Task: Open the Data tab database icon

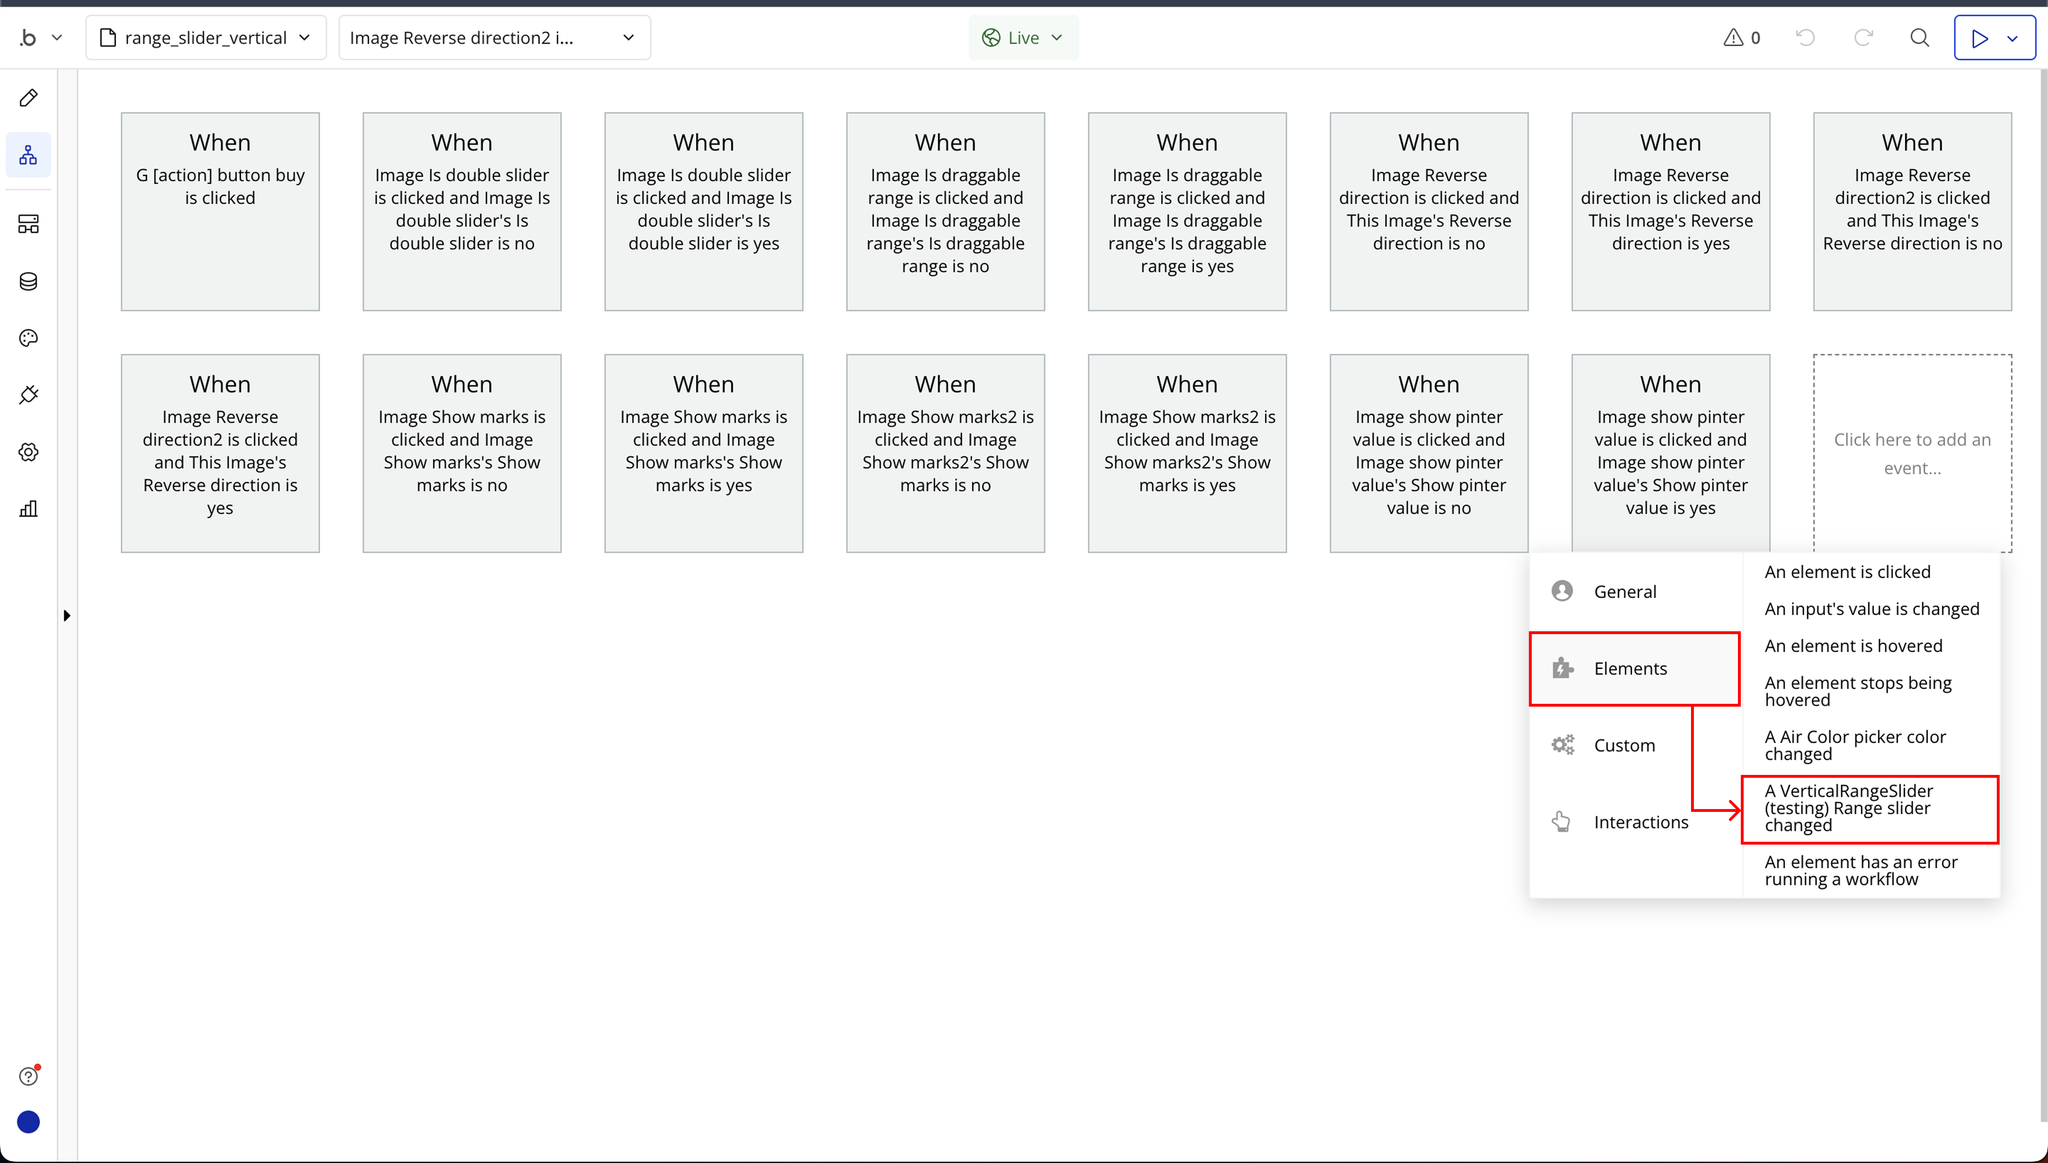Action: [28, 282]
